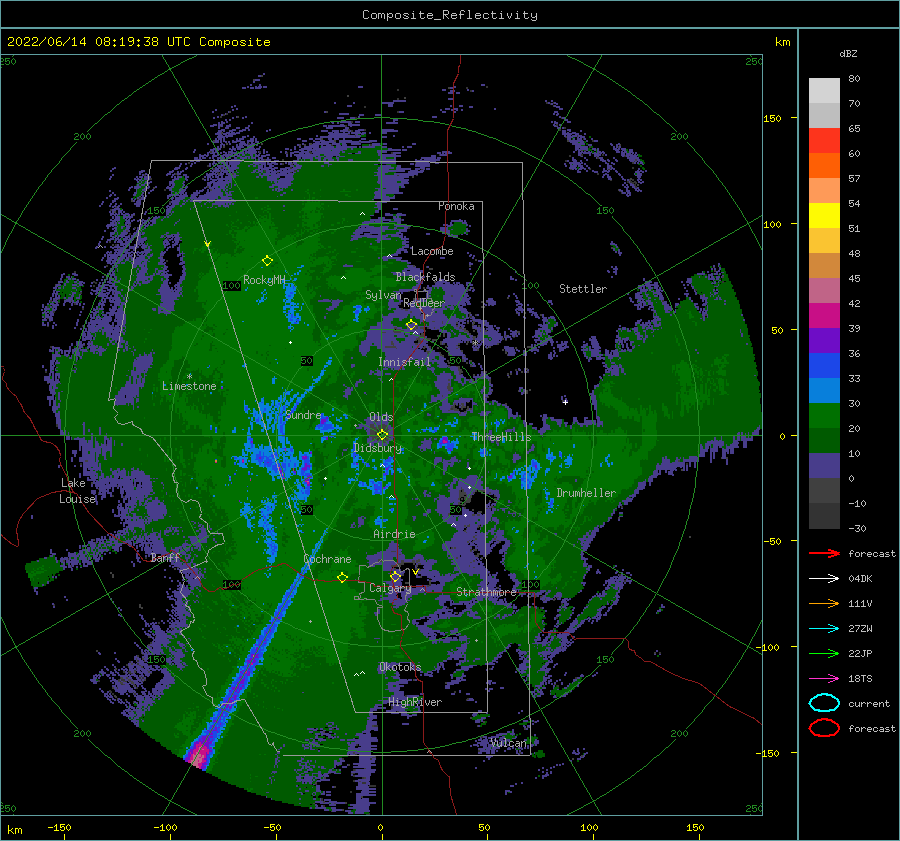Select the purple 0-10 dBZ swatch
Viewport: 900px width, 841px height.
point(824,465)
